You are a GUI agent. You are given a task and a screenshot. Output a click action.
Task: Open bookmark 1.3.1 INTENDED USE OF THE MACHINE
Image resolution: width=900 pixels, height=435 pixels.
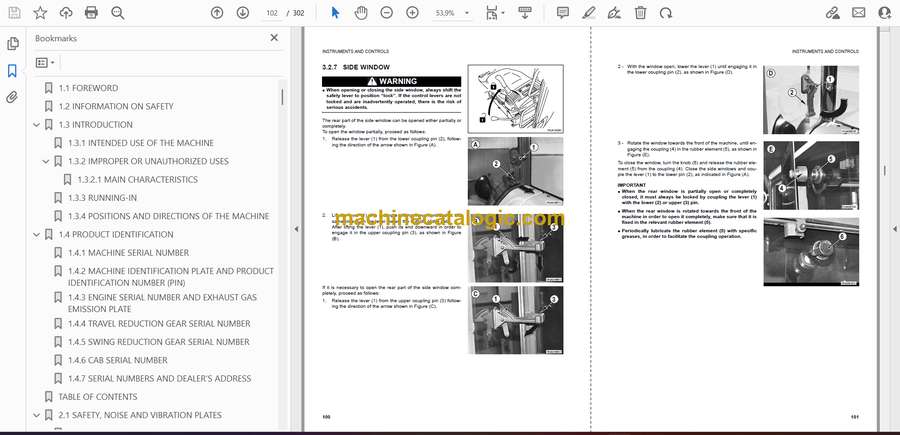[x=141, y=143]
